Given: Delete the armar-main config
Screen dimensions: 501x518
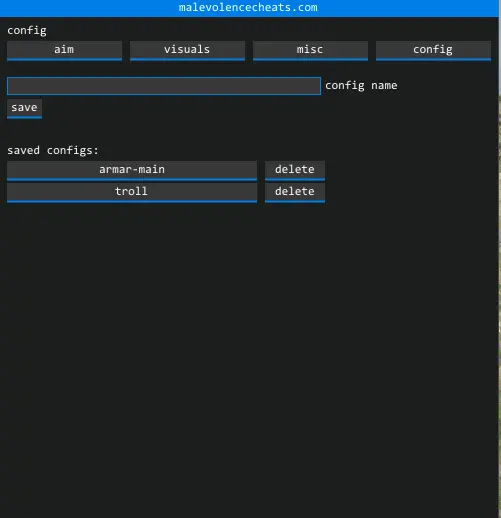Looking at the screenshot, I should (x=295, y=171).
